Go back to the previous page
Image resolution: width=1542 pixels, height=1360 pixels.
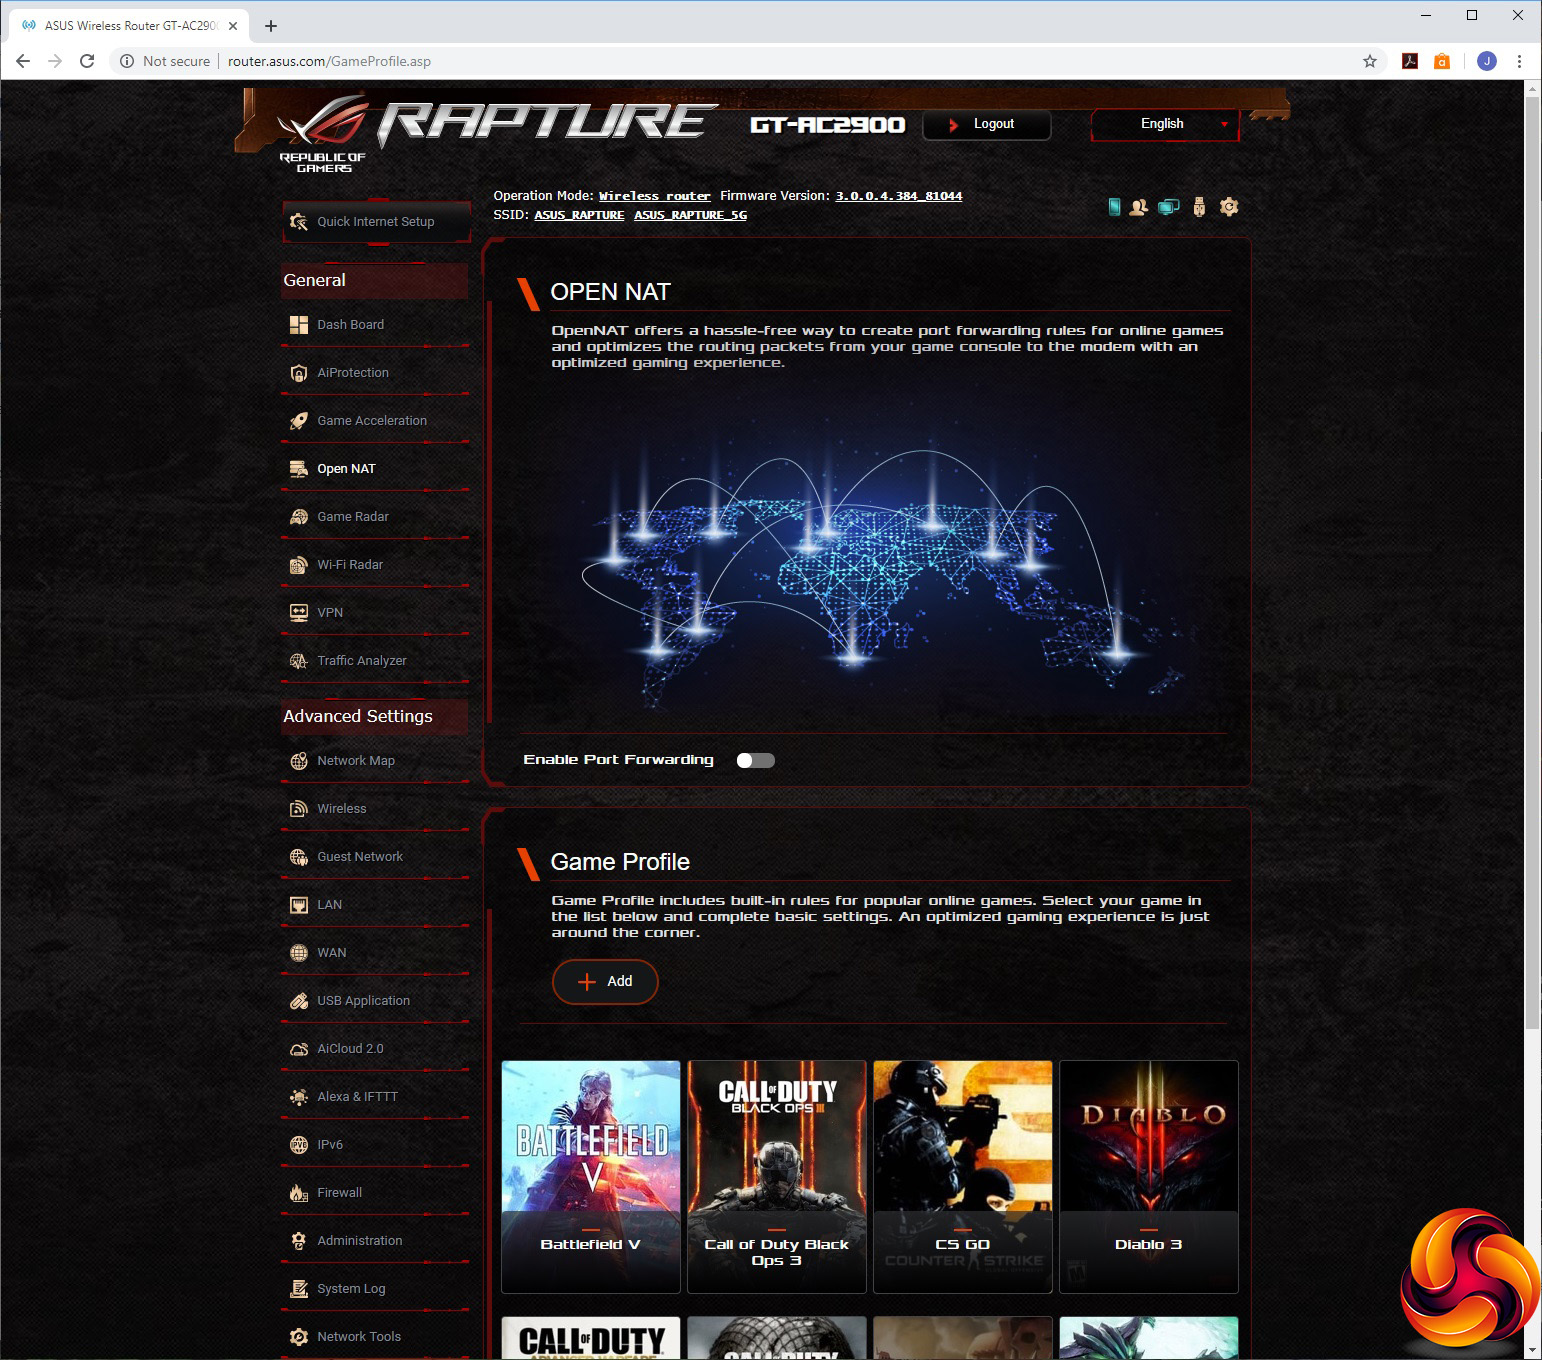pos(23,61)
